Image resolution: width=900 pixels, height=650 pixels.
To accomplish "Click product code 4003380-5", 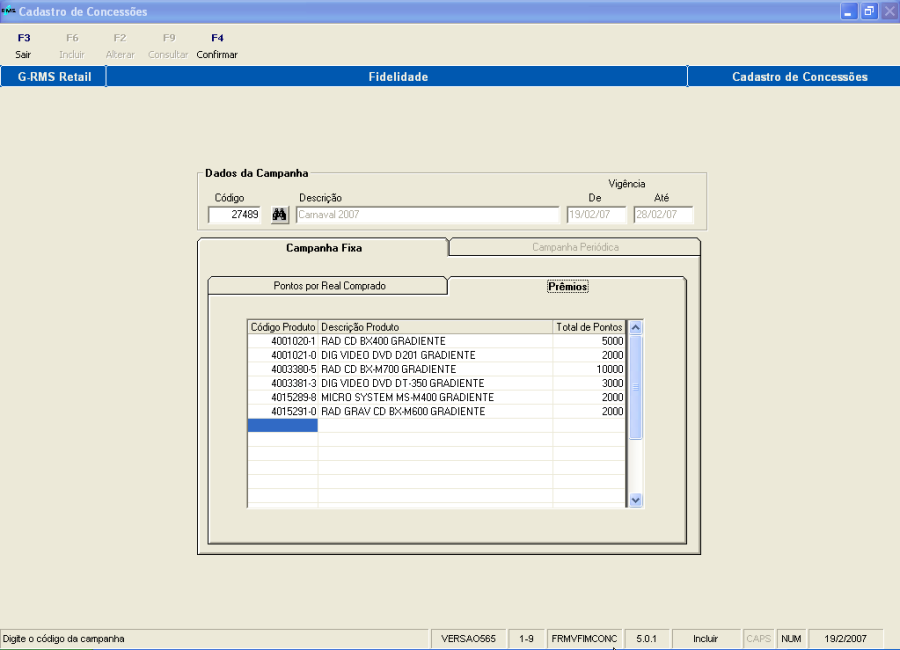I will [x=293, y=369].
